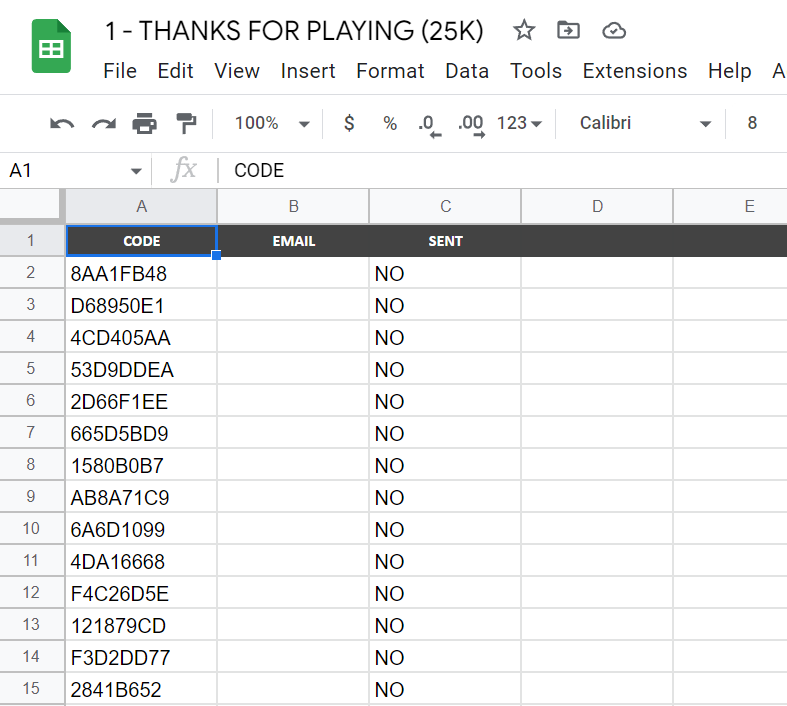Viewport: 787px width, 706px height.
Task: Select cell with code 2841B652
Action: (x=142, y=689)
